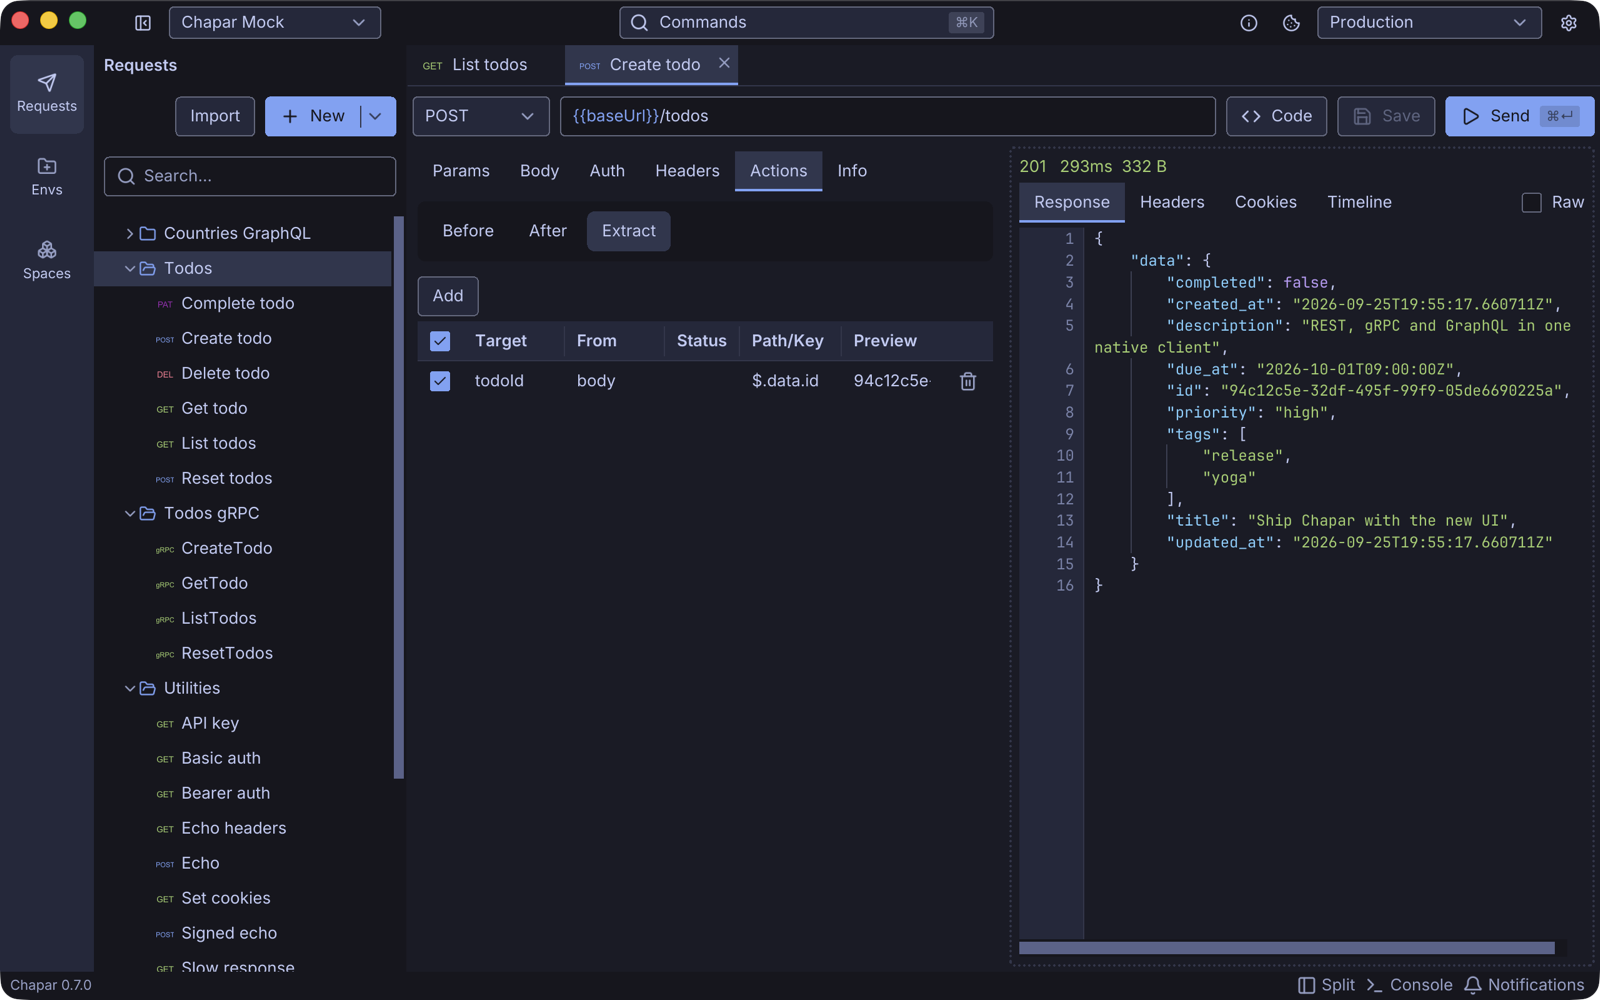
Task: Open the Params tab
Action: click(x=461, y=171)
